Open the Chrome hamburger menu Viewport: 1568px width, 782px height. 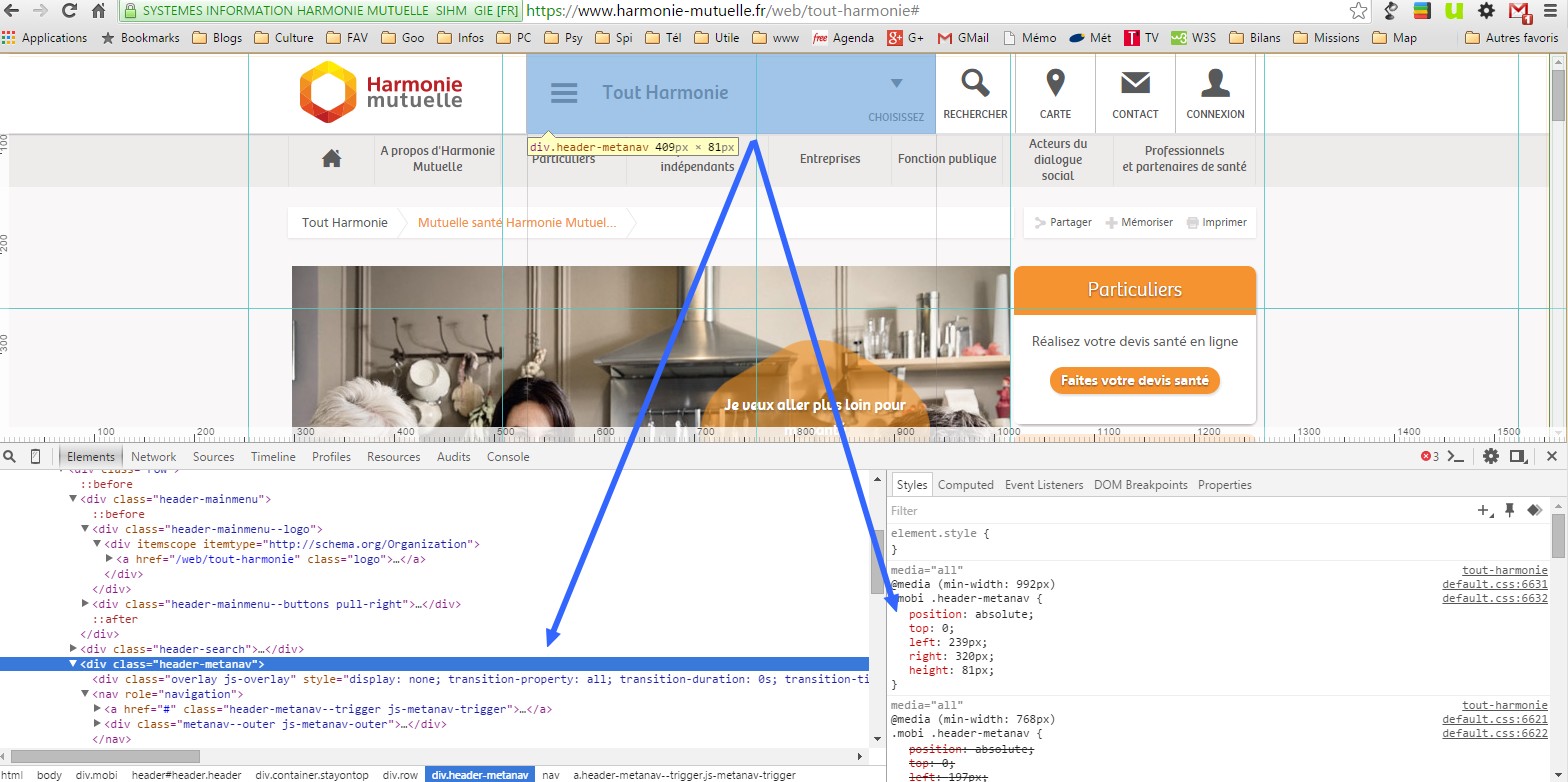1553,11
